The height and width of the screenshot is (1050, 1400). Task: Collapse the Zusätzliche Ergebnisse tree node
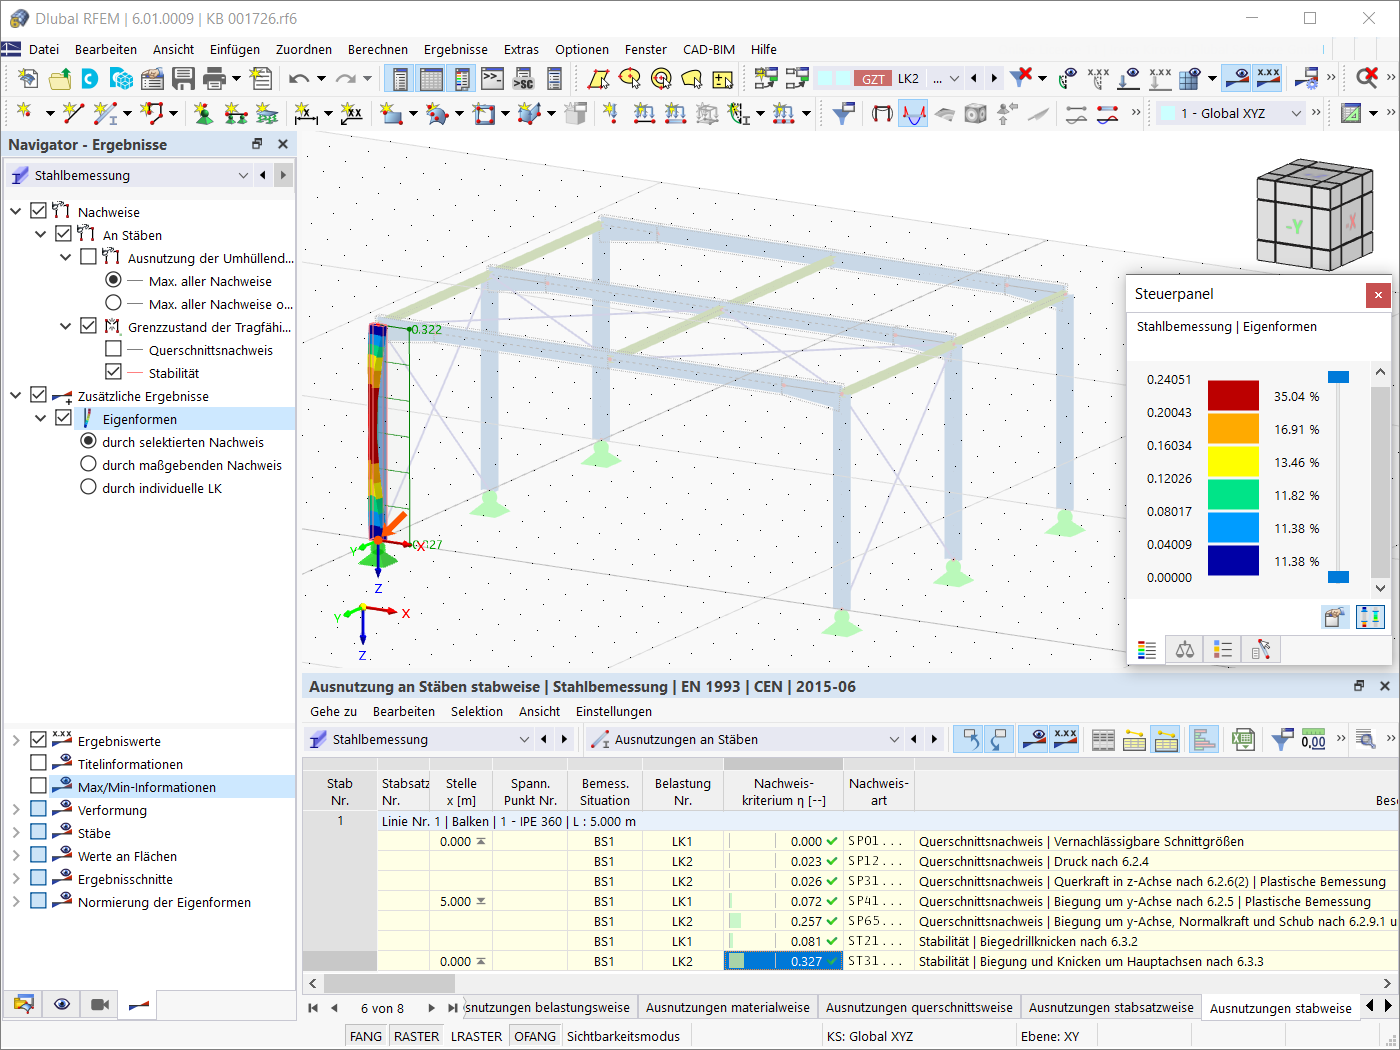[x=15, y=396]
